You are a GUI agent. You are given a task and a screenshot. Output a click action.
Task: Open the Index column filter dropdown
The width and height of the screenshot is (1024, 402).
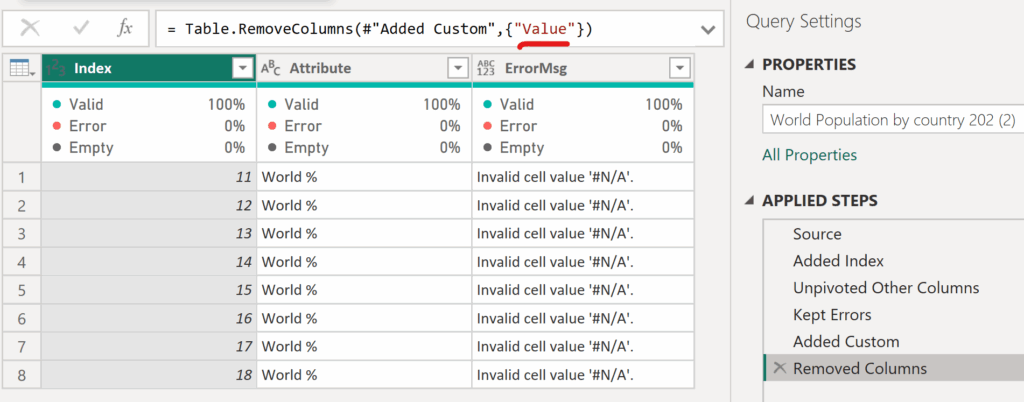click(x=241, y=68)
